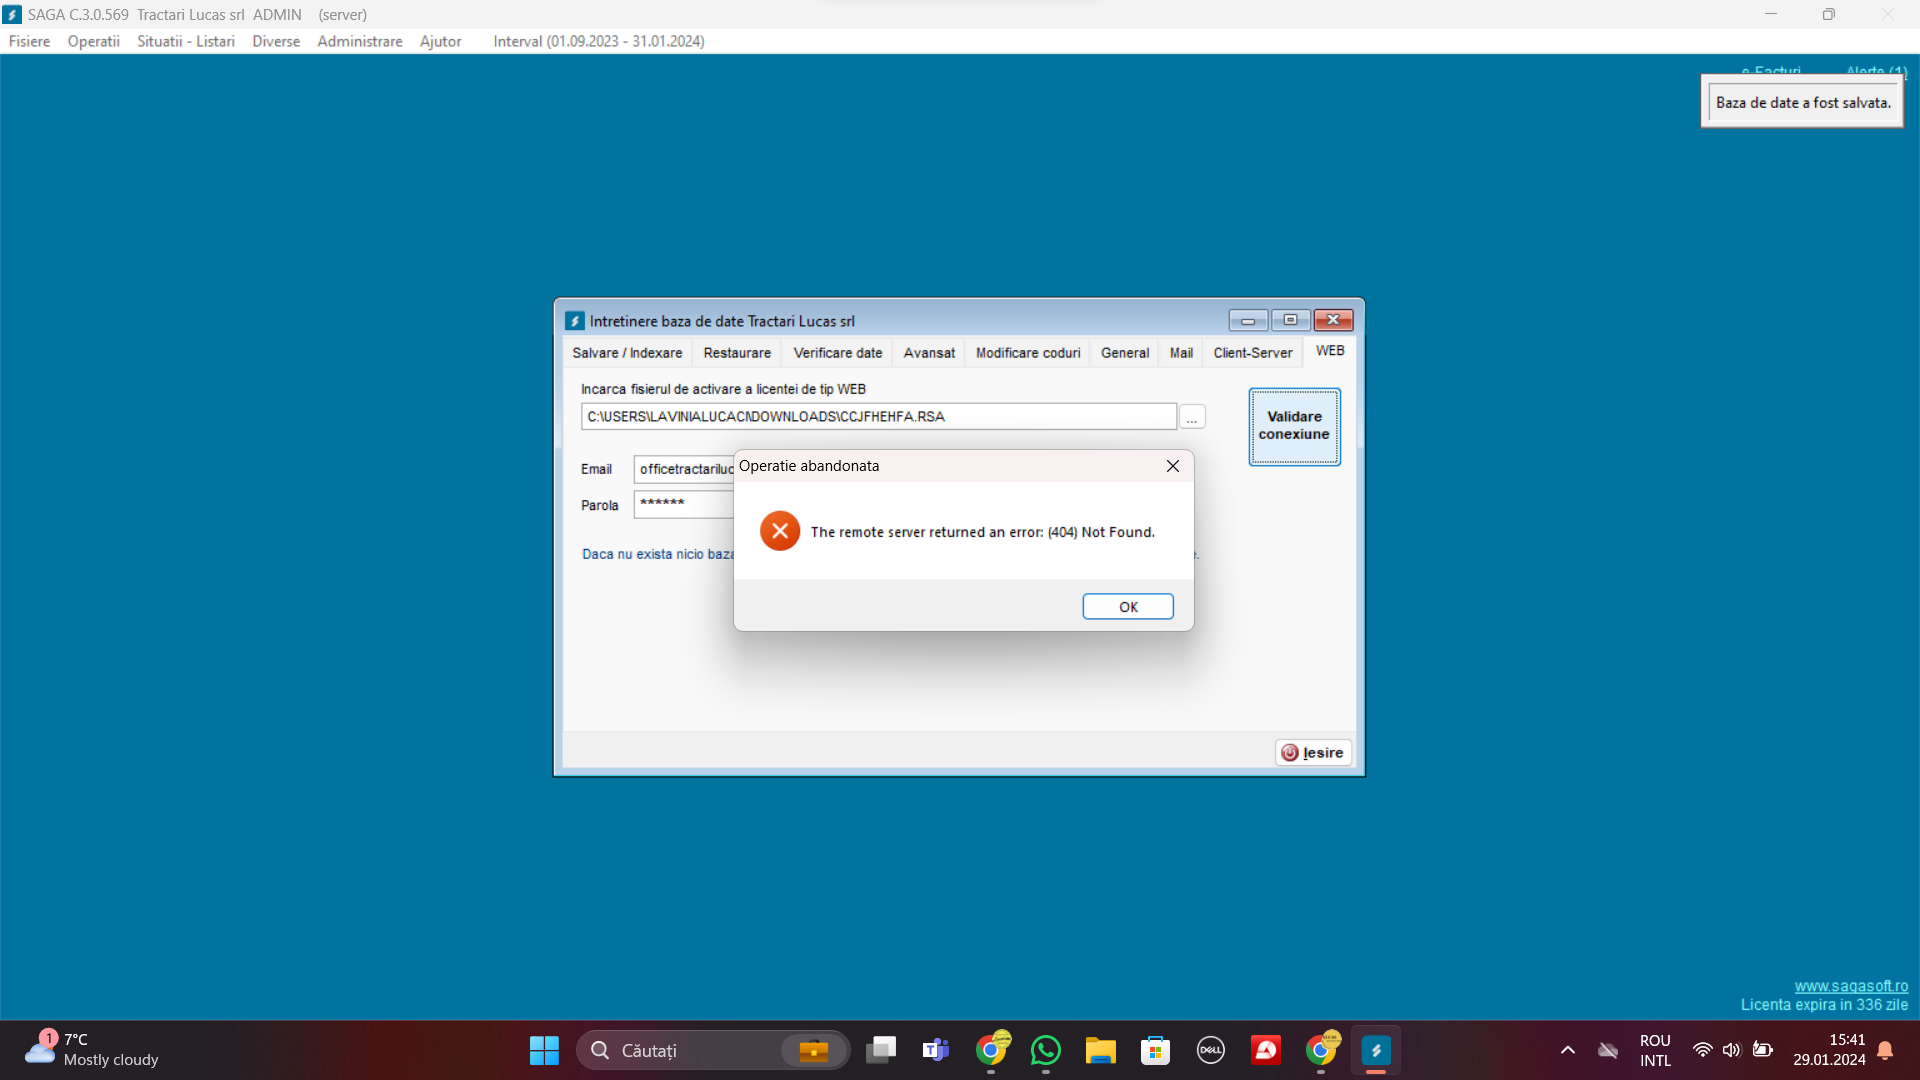
Task: Open Microsoft Teams from taskbar
Action: click(936, 1050)
